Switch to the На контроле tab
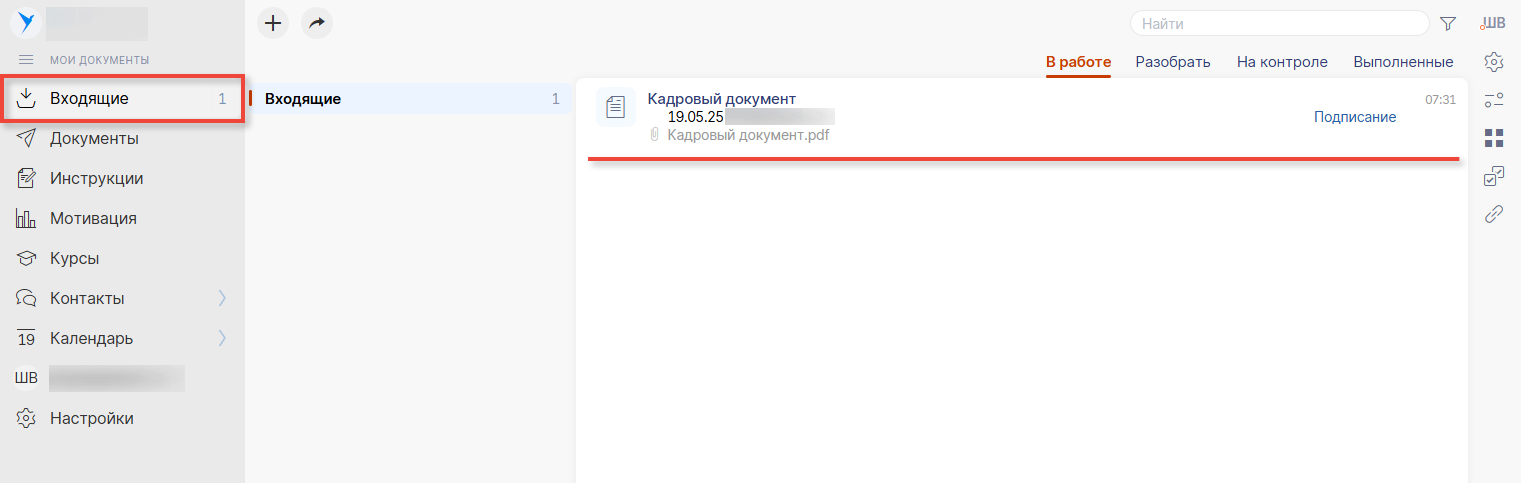Screen dimensions: 1521x483 coord(1282,62)
